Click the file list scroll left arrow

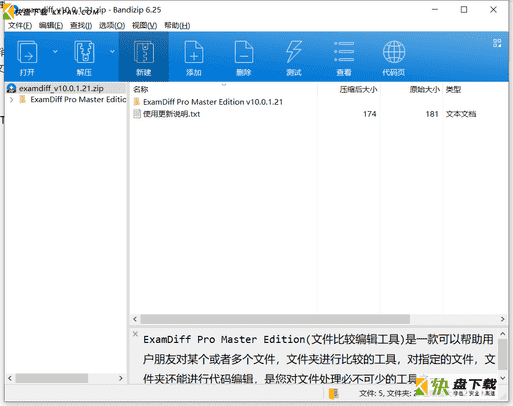135,319
